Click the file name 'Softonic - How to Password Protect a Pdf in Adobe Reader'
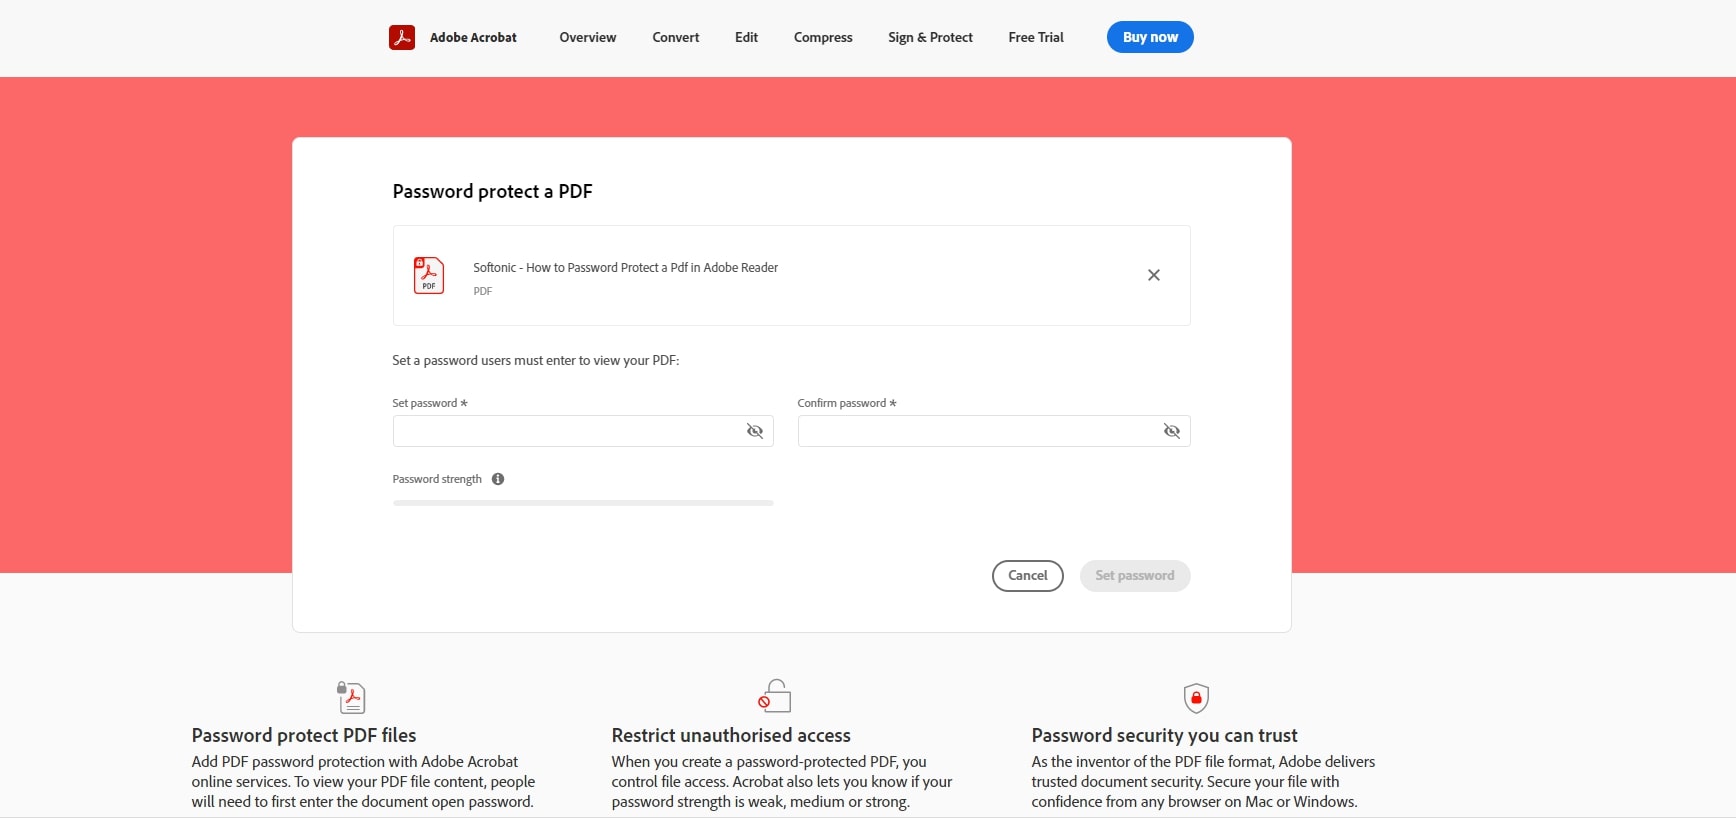Screen dimensions: 1736x824 click(x=625, y=268)
